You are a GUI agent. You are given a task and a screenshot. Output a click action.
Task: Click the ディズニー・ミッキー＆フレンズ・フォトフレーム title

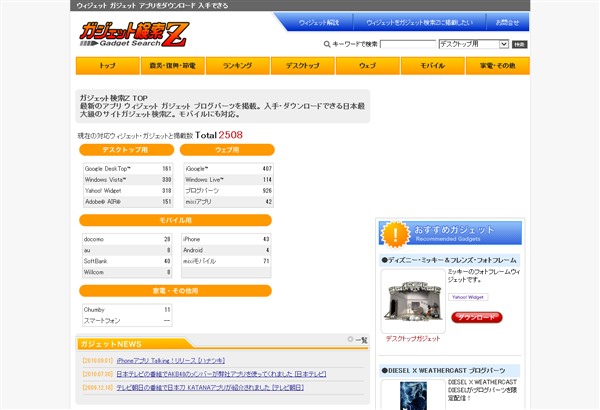449,260
